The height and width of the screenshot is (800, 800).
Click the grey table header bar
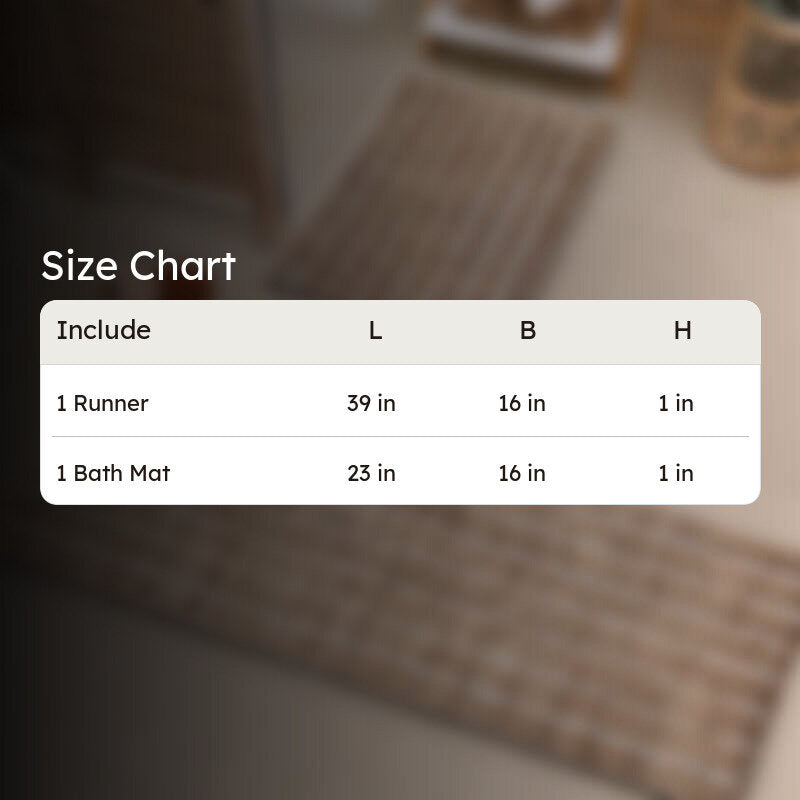(401, 332)
